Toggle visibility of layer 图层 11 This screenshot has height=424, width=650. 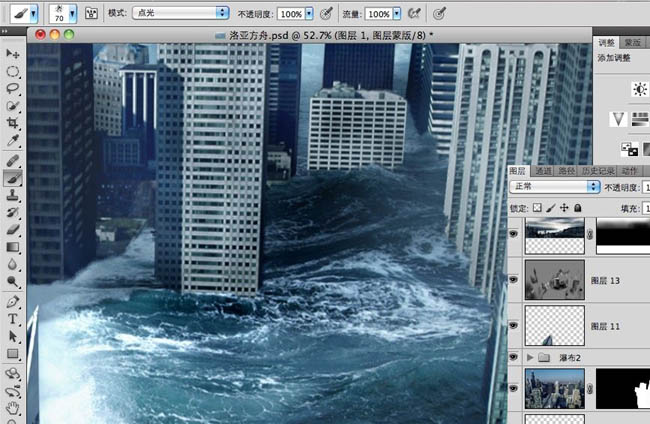[514, 325]
